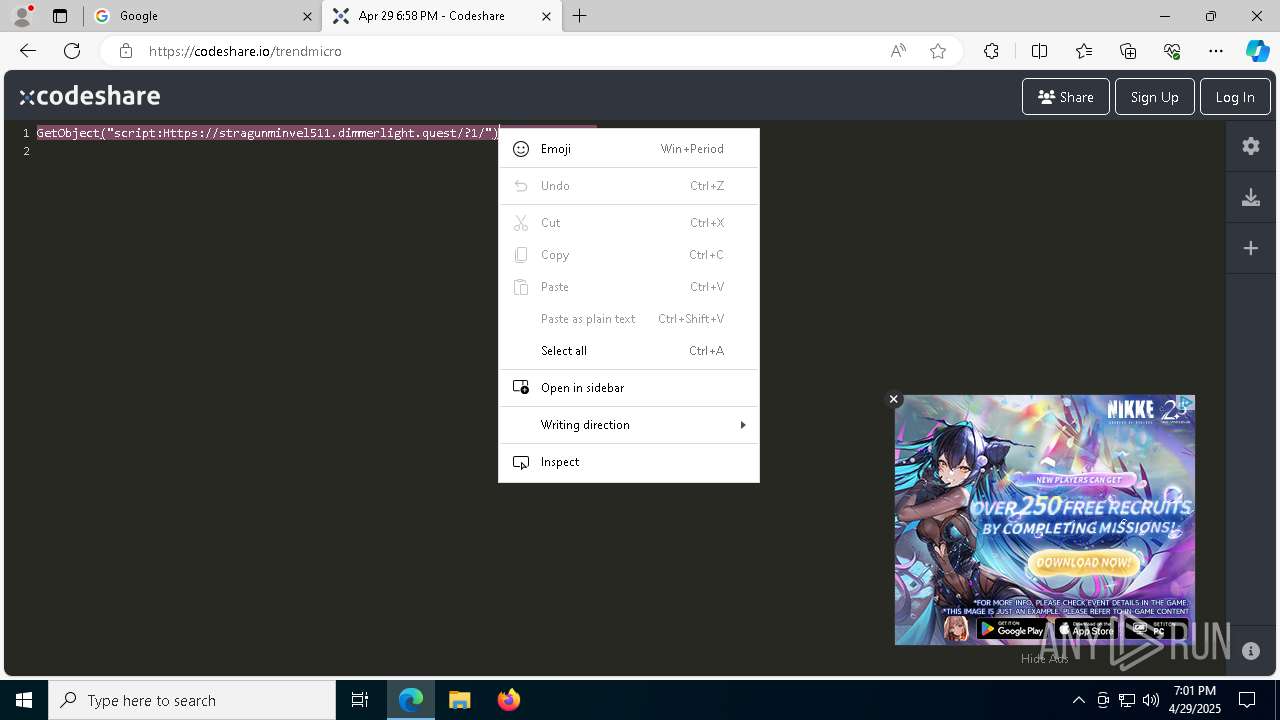Screen dimensions: 1280x720
Task: Close the NIKKE ad with X
Action: pos(894,399)
